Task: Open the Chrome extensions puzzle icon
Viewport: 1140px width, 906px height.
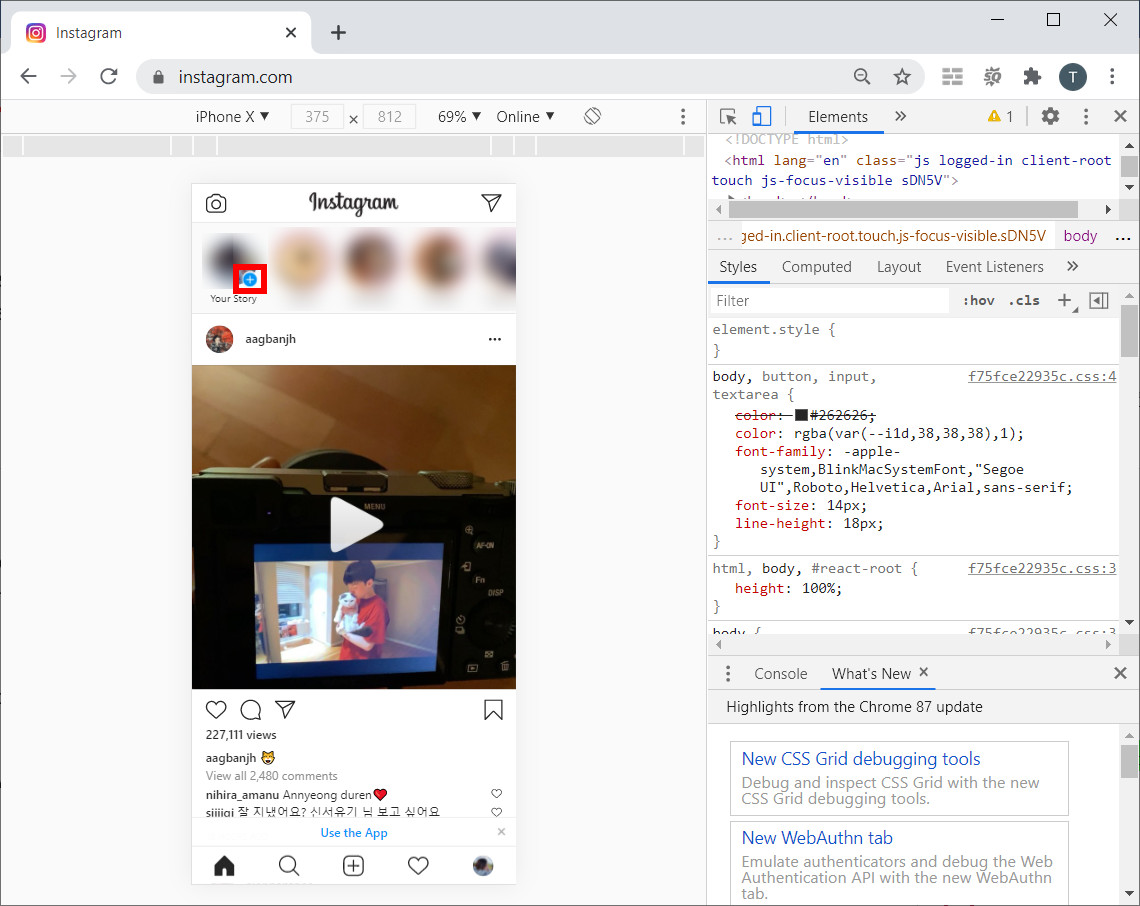Action: [1032, 76]
